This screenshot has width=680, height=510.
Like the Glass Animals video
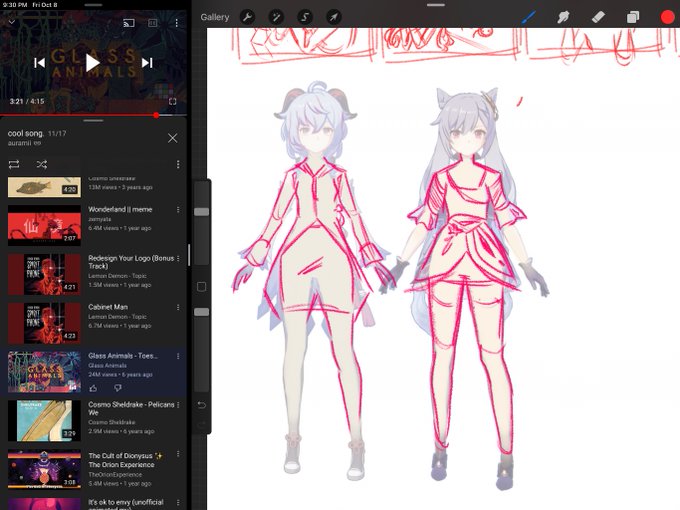pos(93,388)
